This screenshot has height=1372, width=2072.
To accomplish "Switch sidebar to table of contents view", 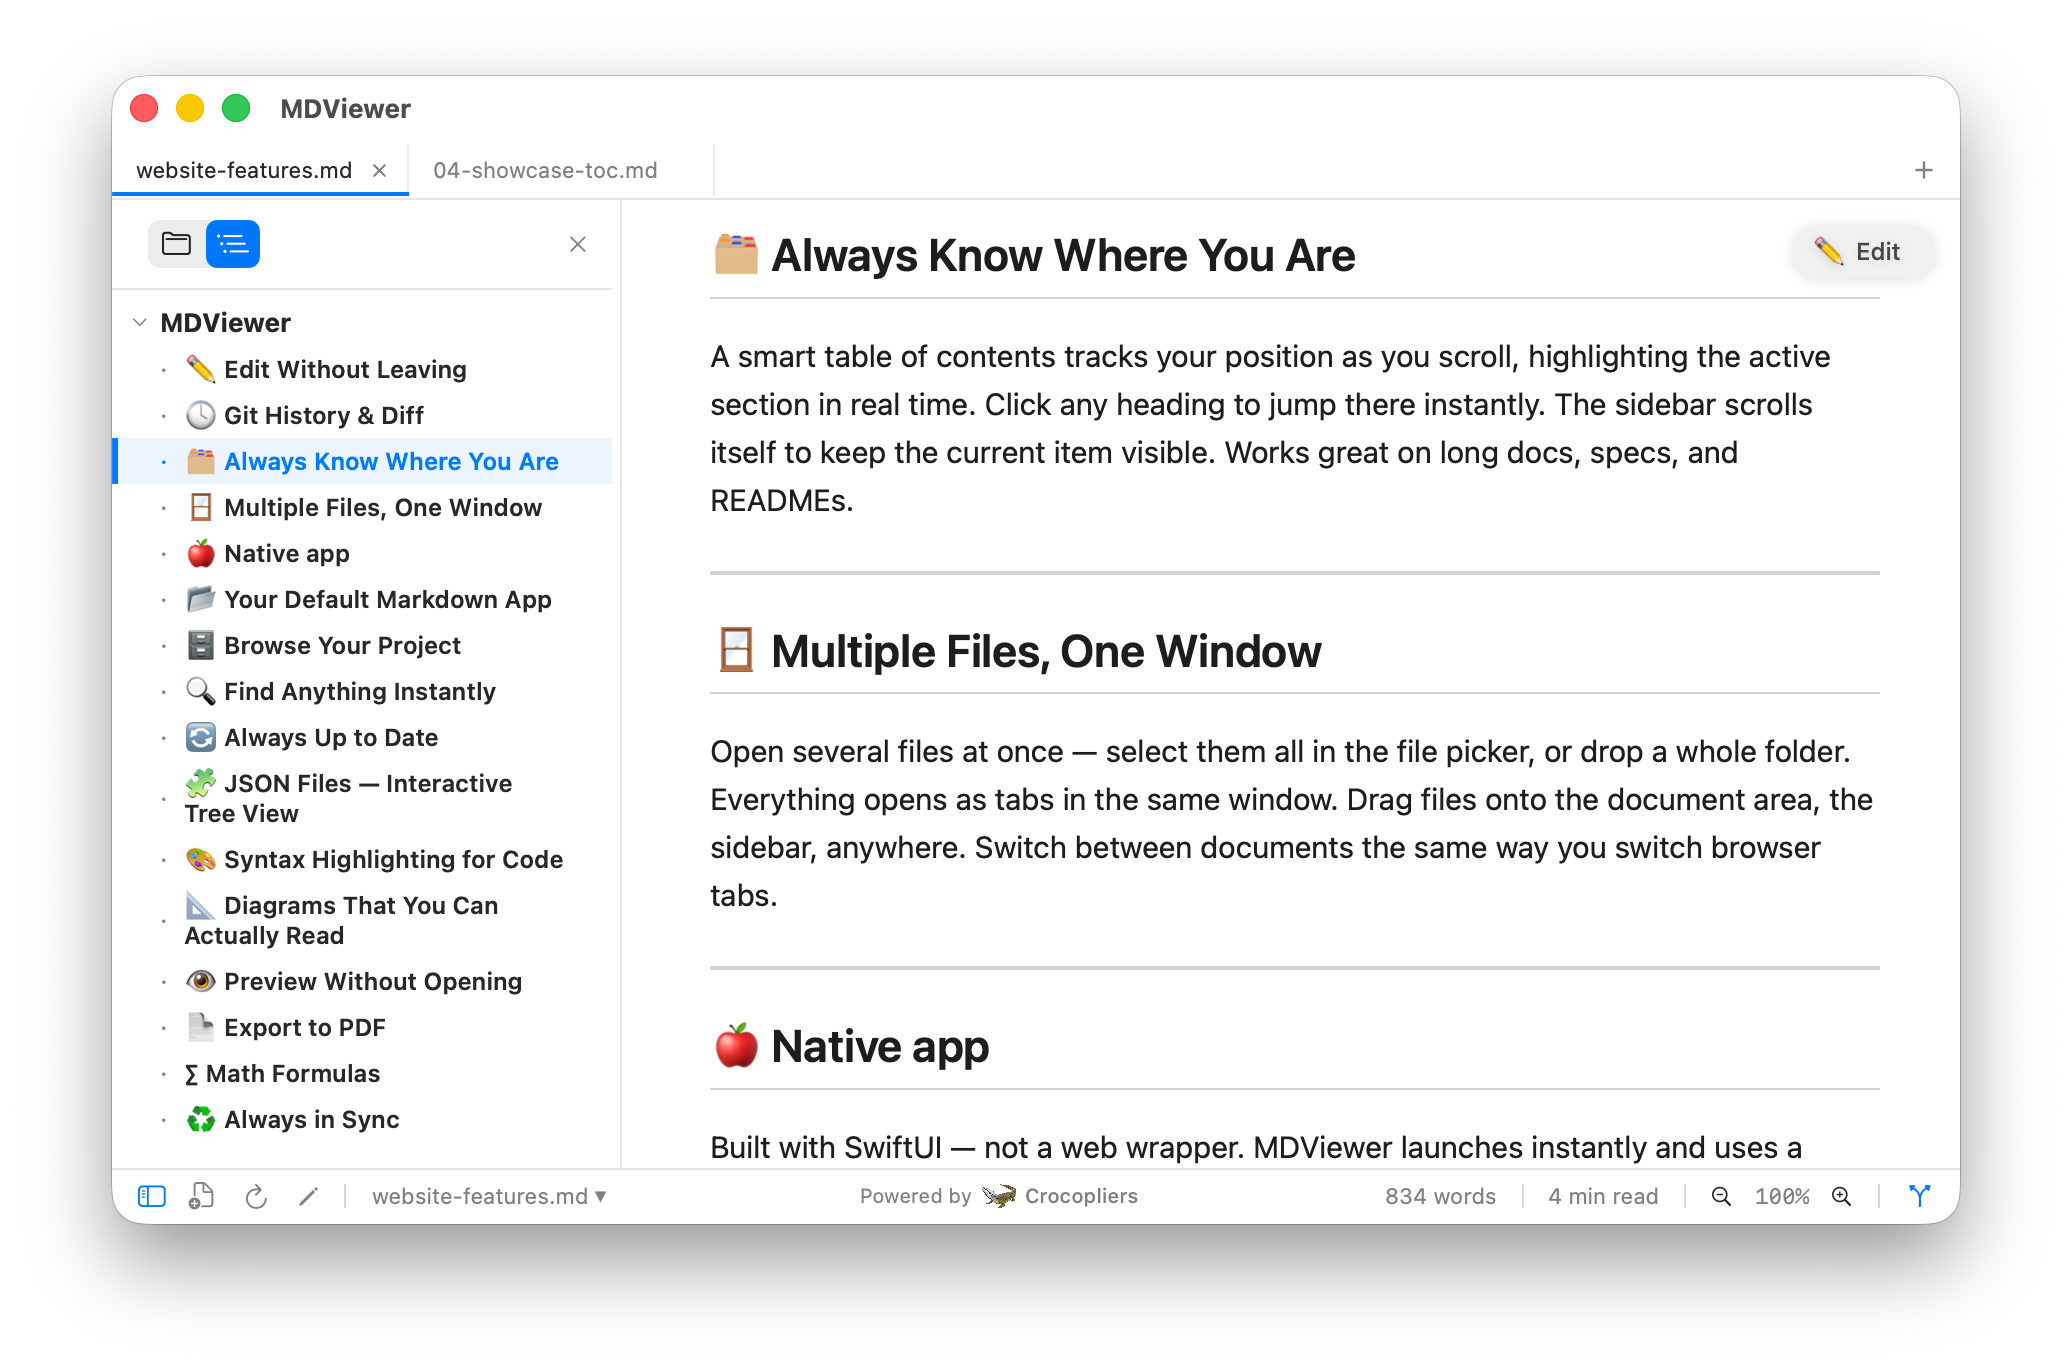I will tap(233, 244).
